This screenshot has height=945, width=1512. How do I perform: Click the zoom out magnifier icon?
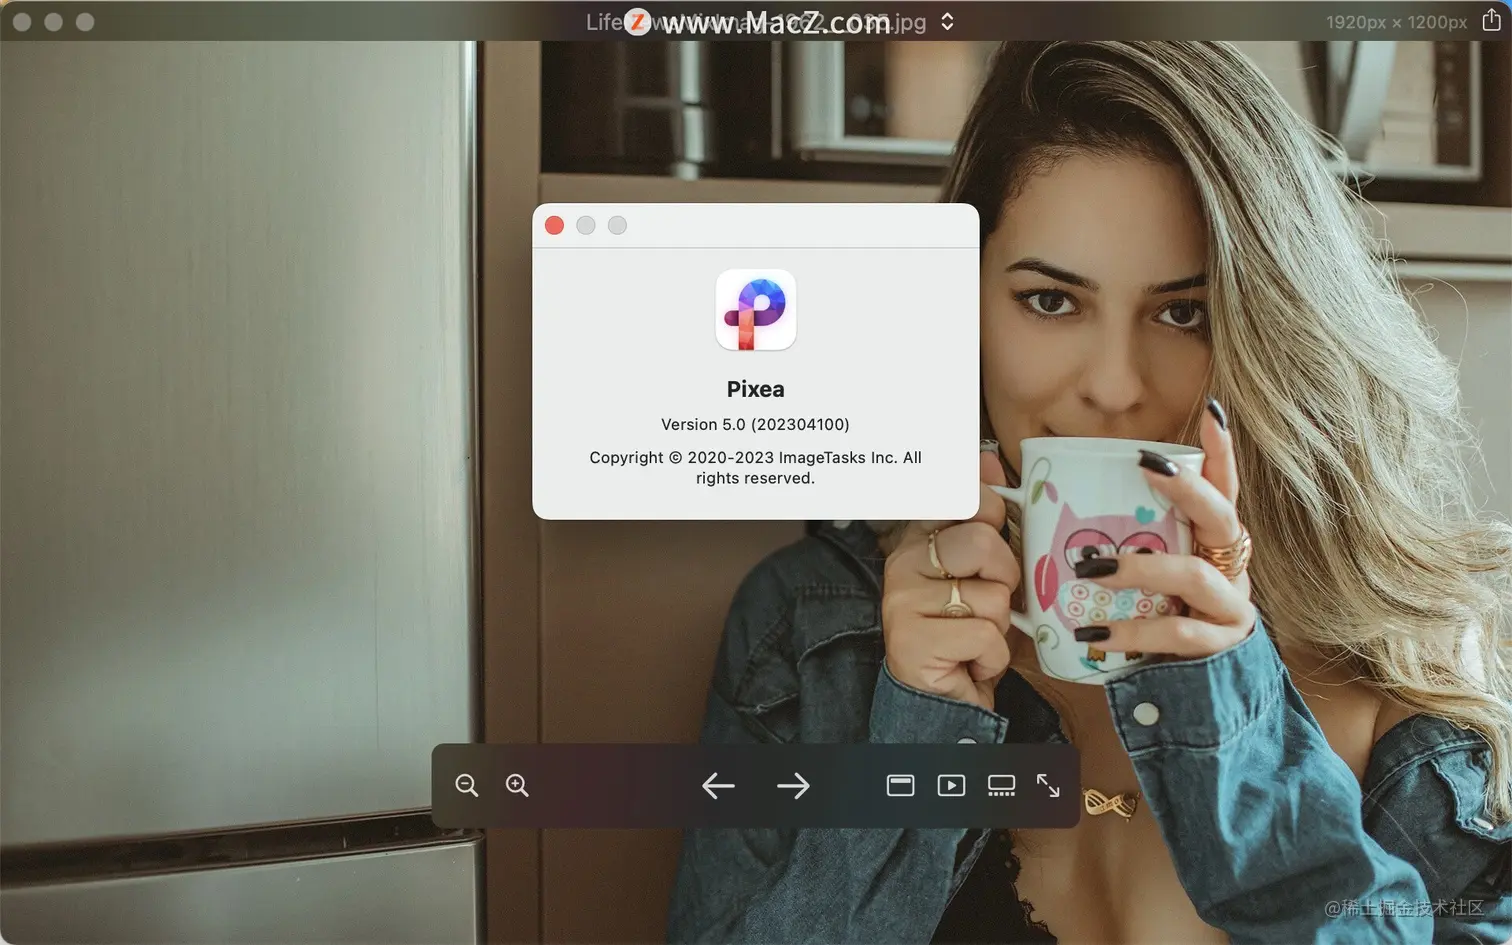point(467,786)
